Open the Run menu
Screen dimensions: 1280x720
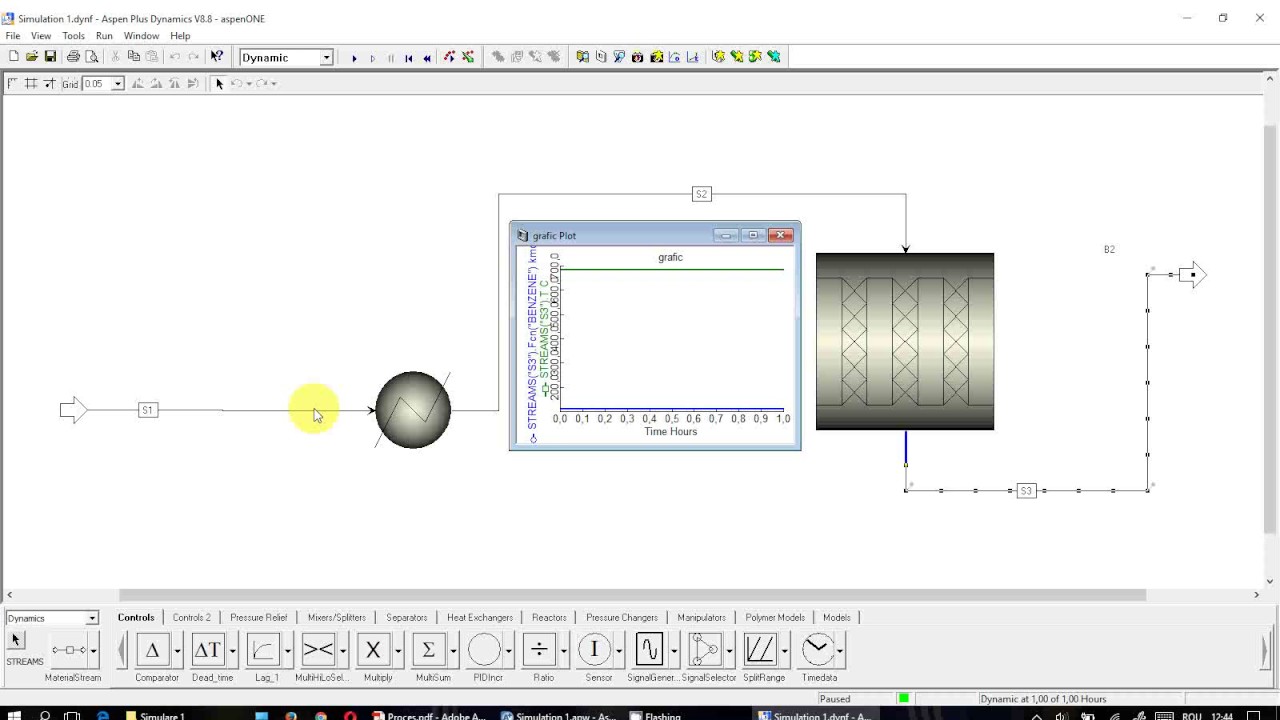click(104, 36)
